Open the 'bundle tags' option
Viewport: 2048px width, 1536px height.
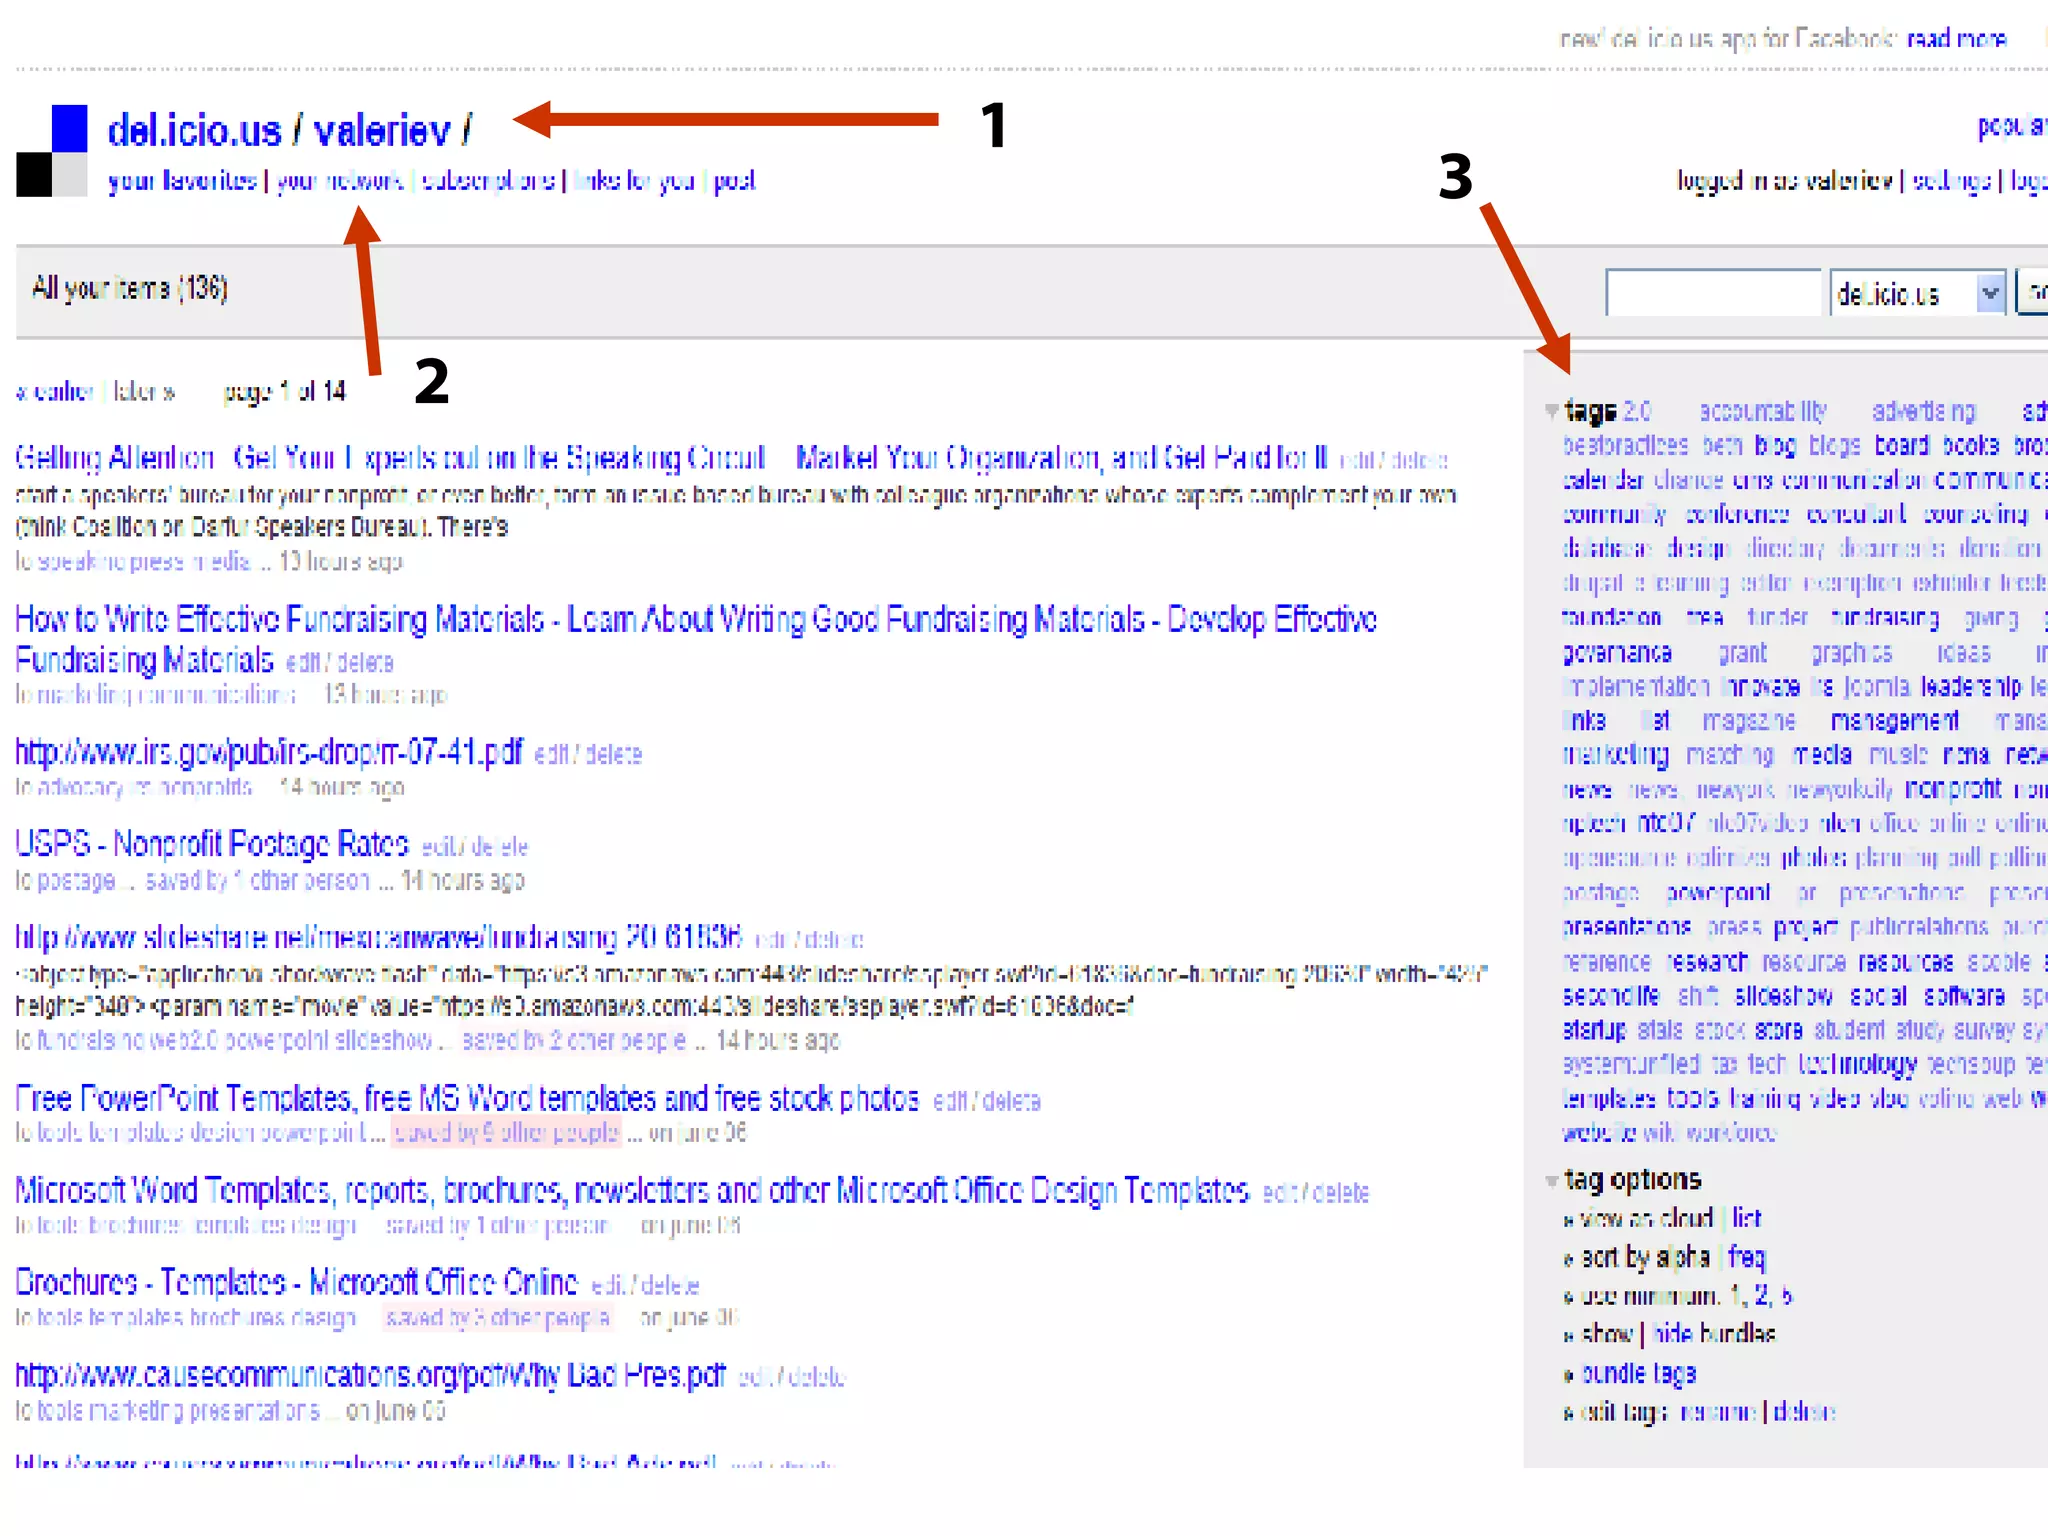click(1639, 1374)
